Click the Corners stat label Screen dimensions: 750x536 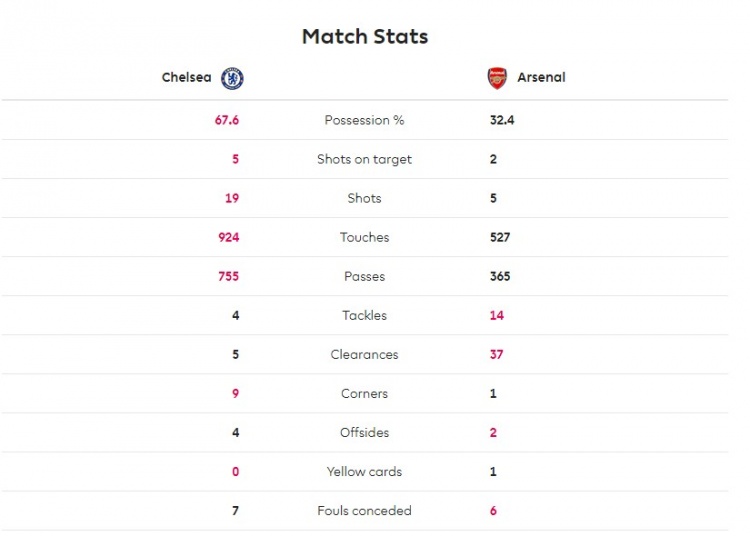(364, 393)
